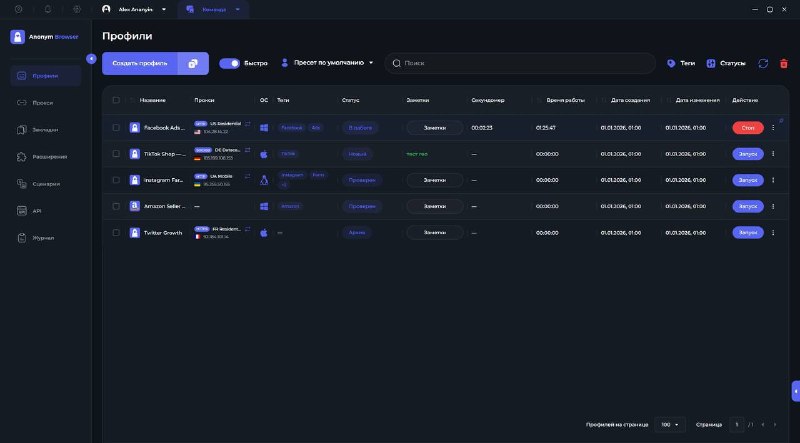The image size is (800, 443).
Task: Click the В работе status badge
Action: [360, 128]
